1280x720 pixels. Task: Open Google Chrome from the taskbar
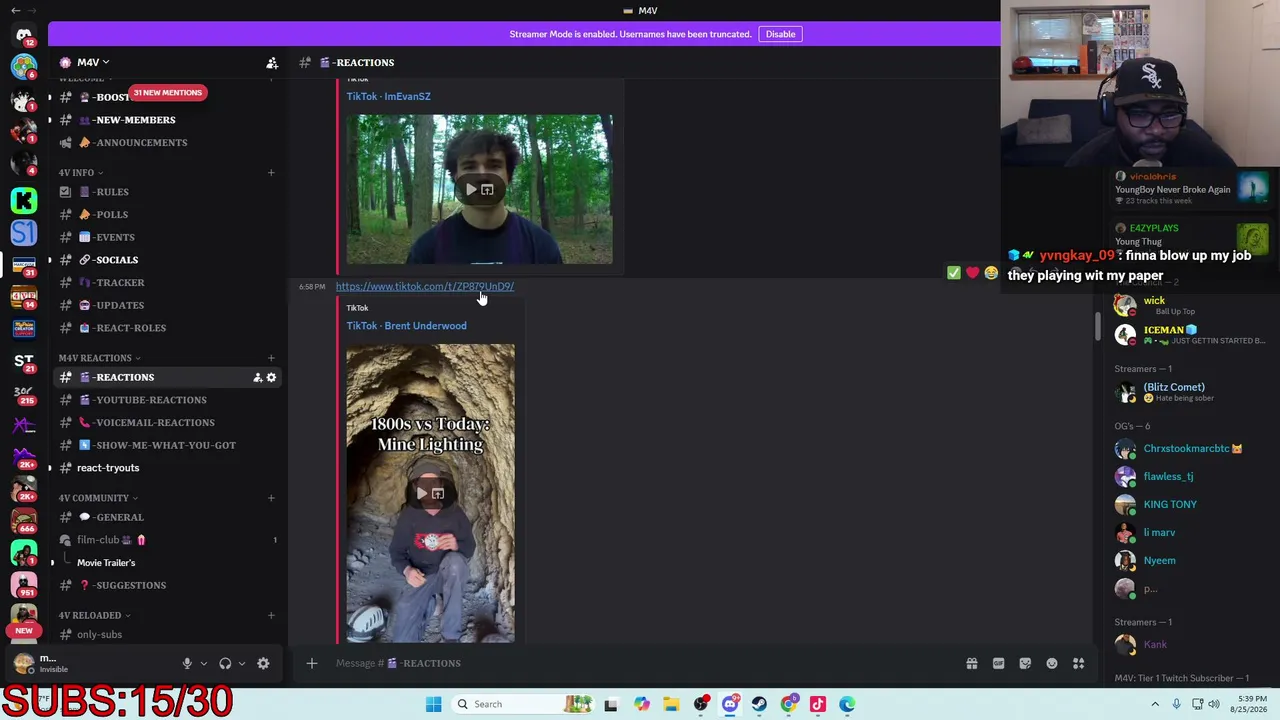point(789,704)
